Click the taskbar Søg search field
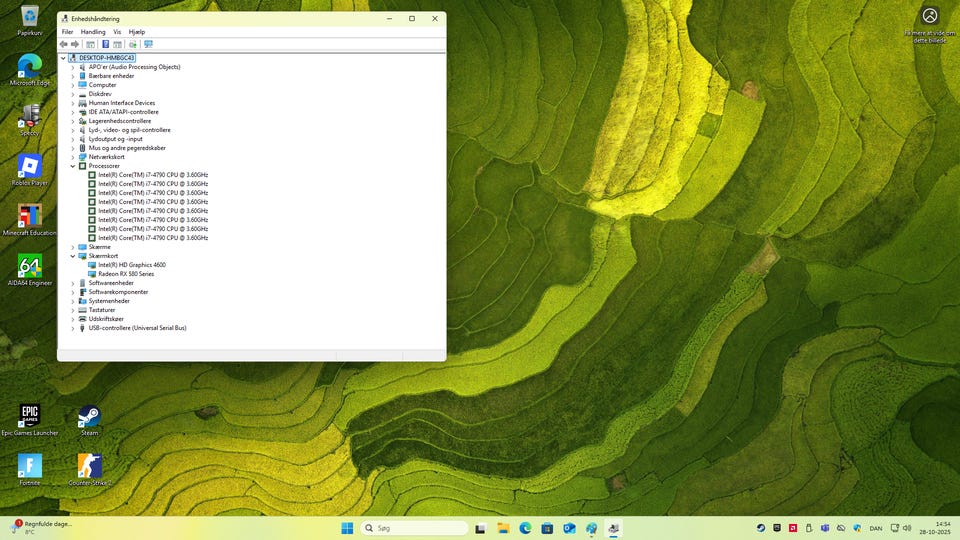This screenshot has width=960, height=540. point(414,528)
